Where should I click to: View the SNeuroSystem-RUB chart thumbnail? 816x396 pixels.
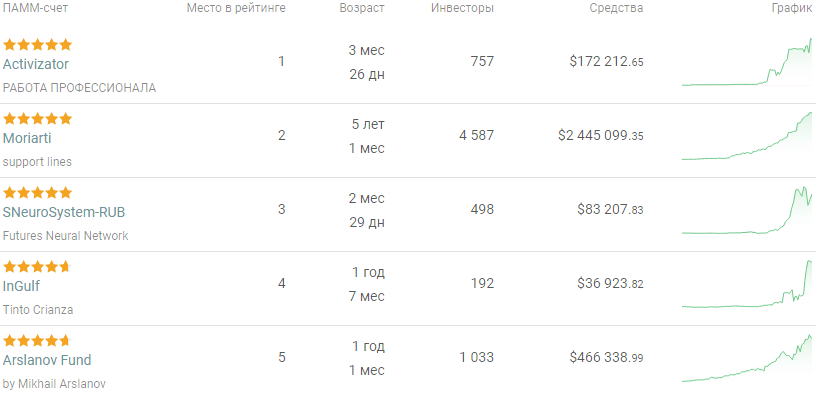tap(747, 210)
